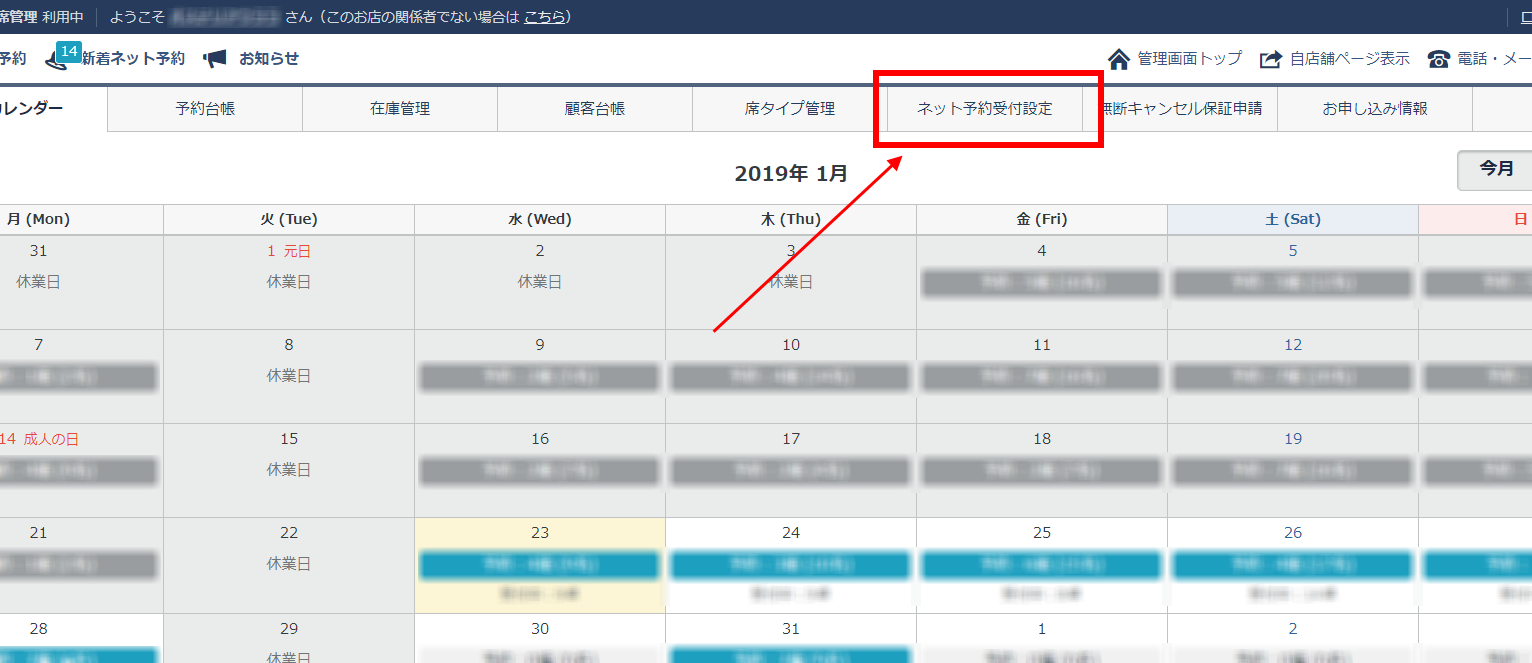Open the 席タイプ管理 tab
The height and width of the screenshot is (663, 1532).
tap(790, 109)
